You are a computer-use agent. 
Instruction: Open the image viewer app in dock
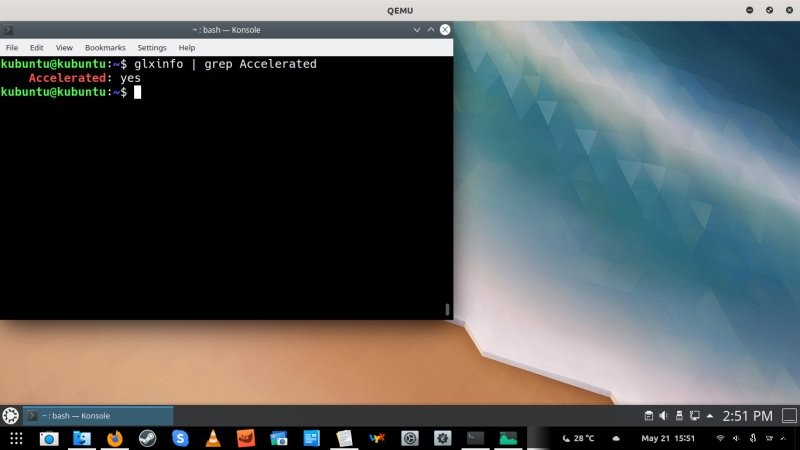pyautogui.click(x=279, y=438)
